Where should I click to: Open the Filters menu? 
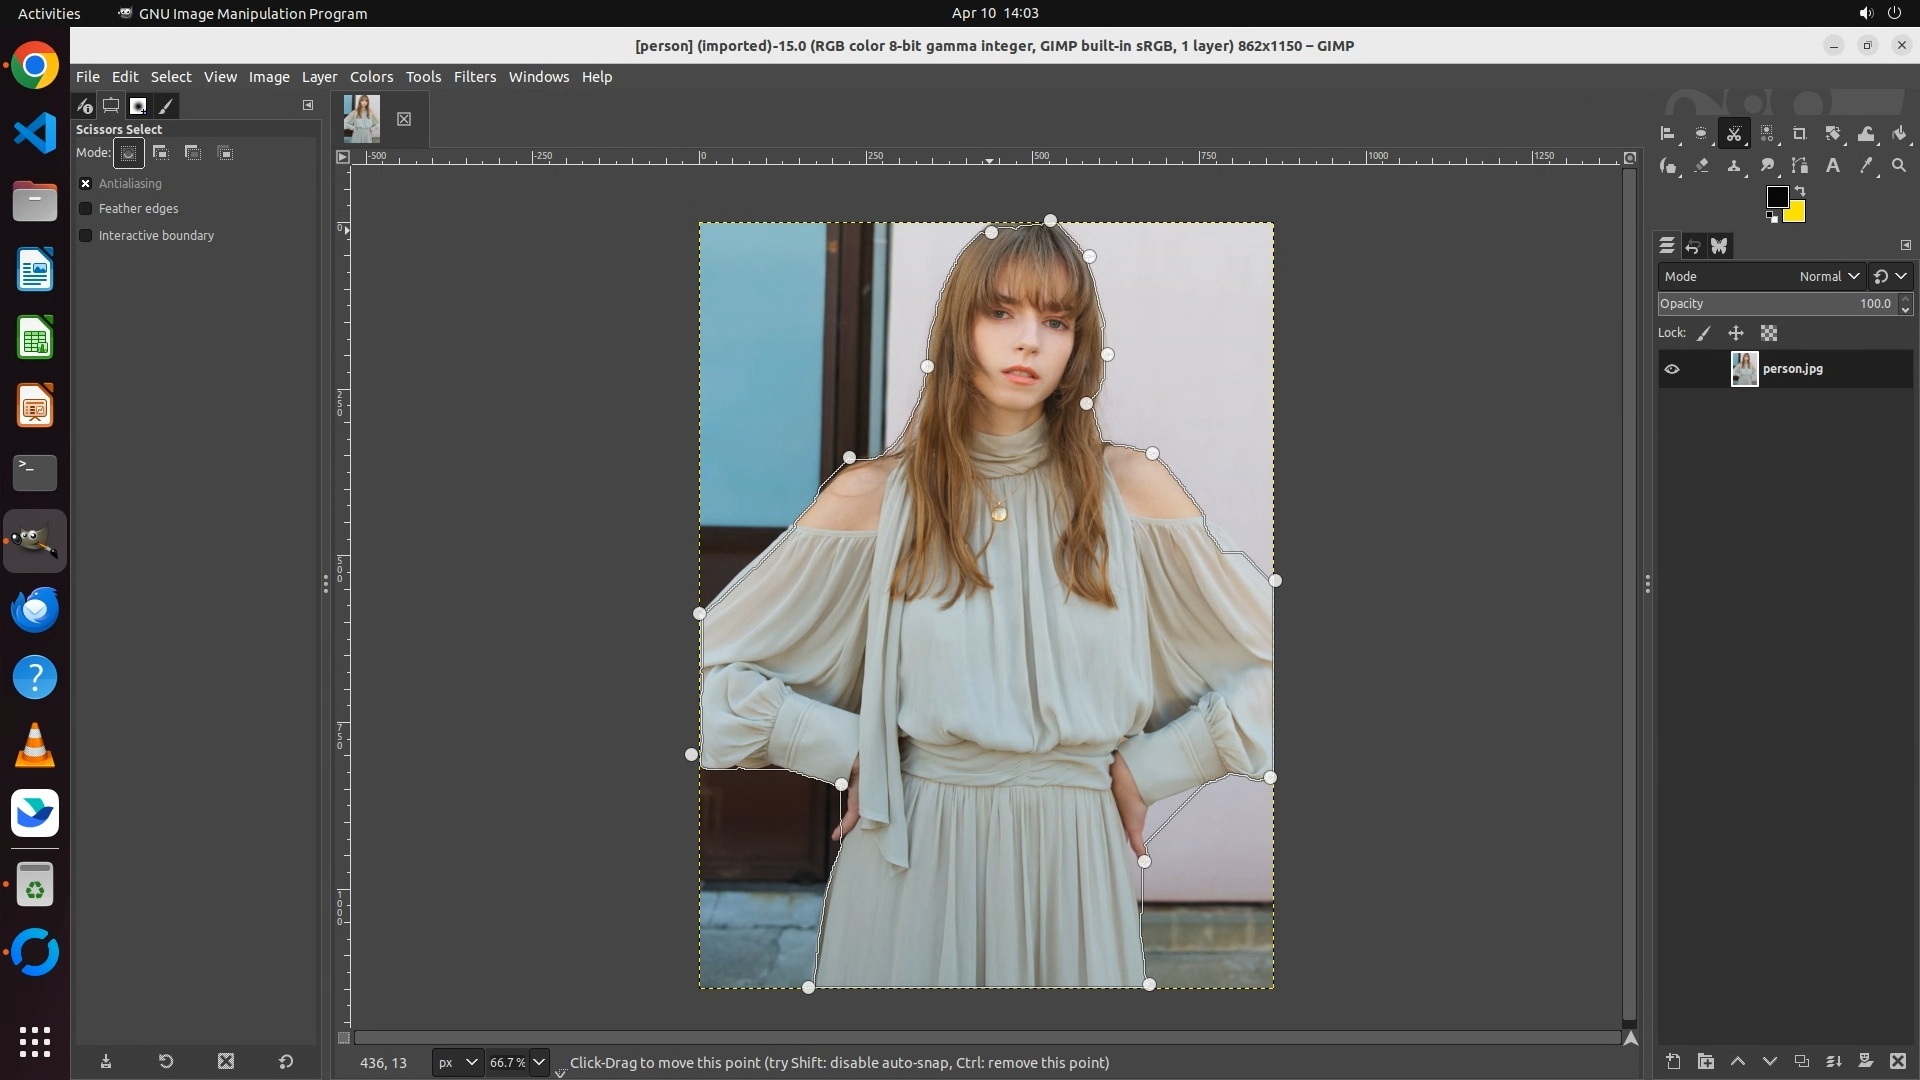(x=474, y=77)
